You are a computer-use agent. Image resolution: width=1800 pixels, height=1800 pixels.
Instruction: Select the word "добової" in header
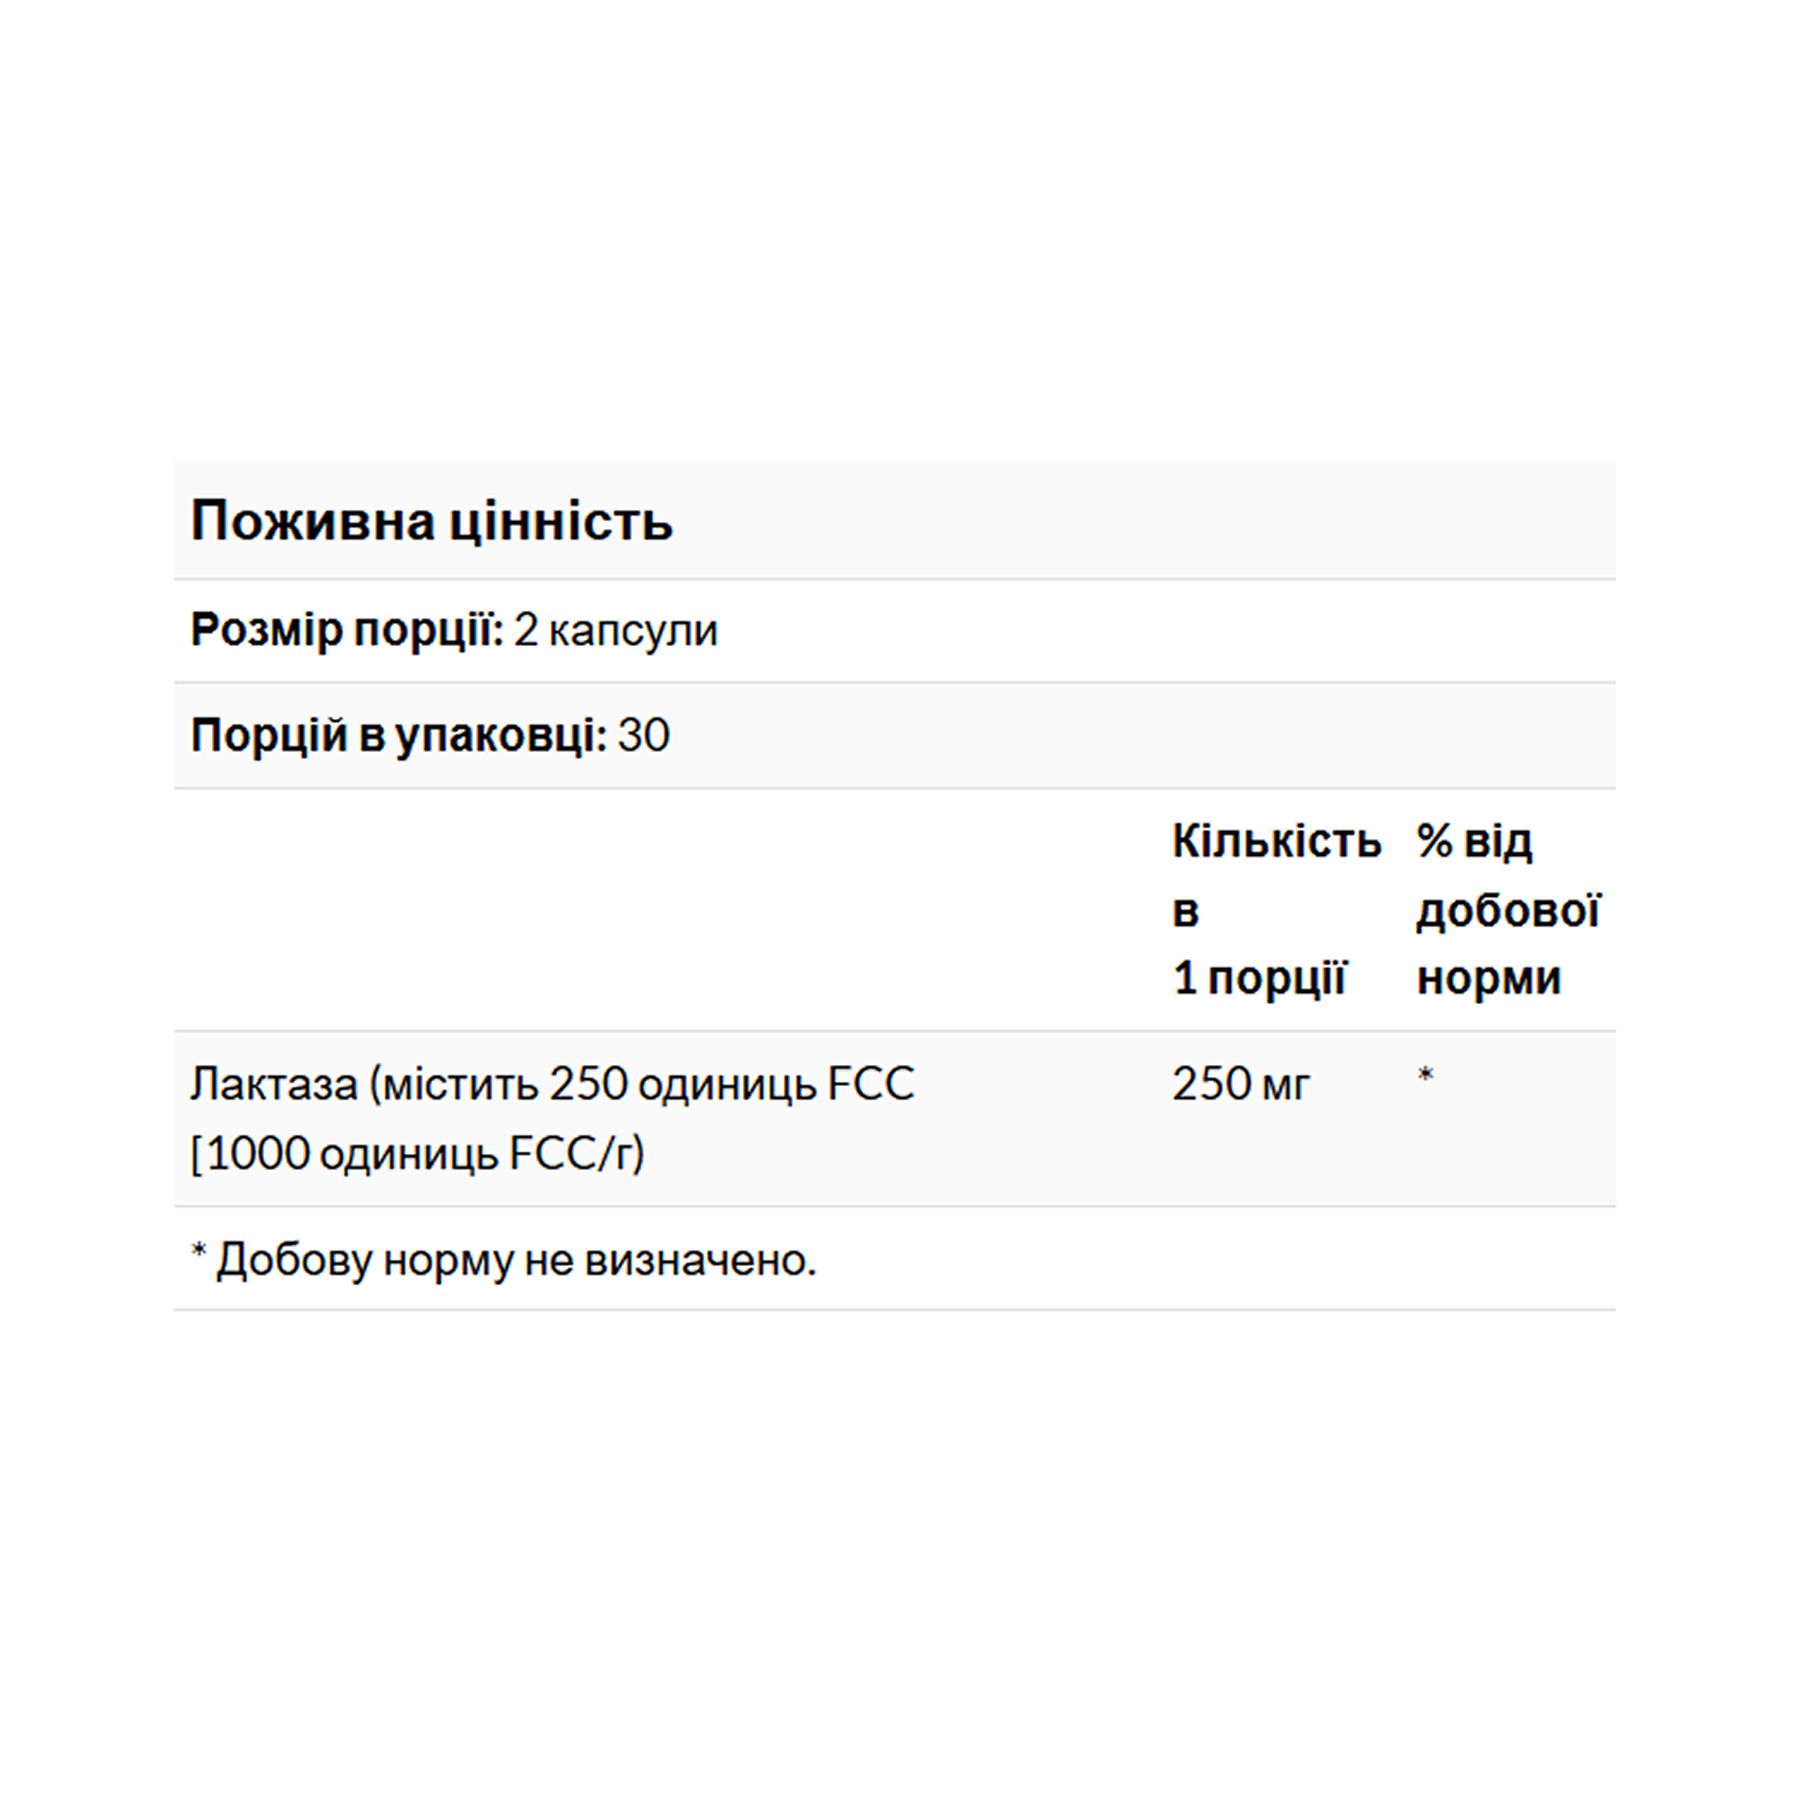click(x=1507, y=910)
